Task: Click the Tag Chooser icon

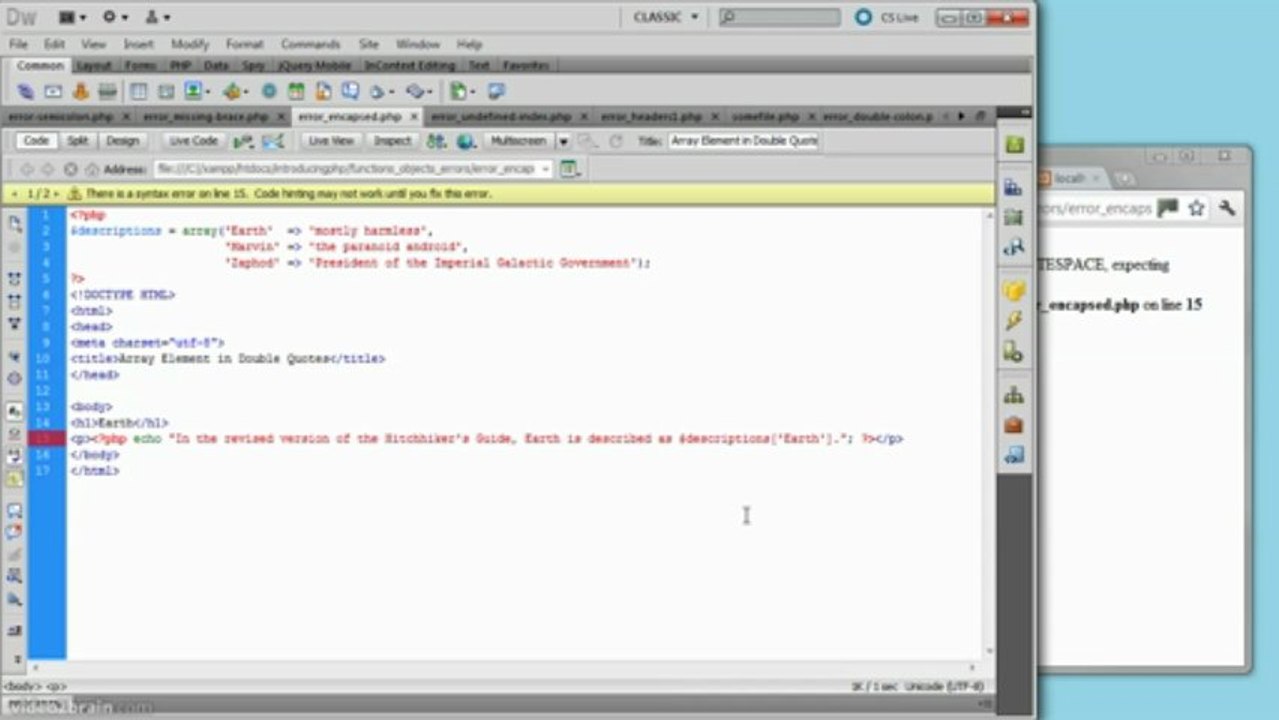Action: click(496, 91)
